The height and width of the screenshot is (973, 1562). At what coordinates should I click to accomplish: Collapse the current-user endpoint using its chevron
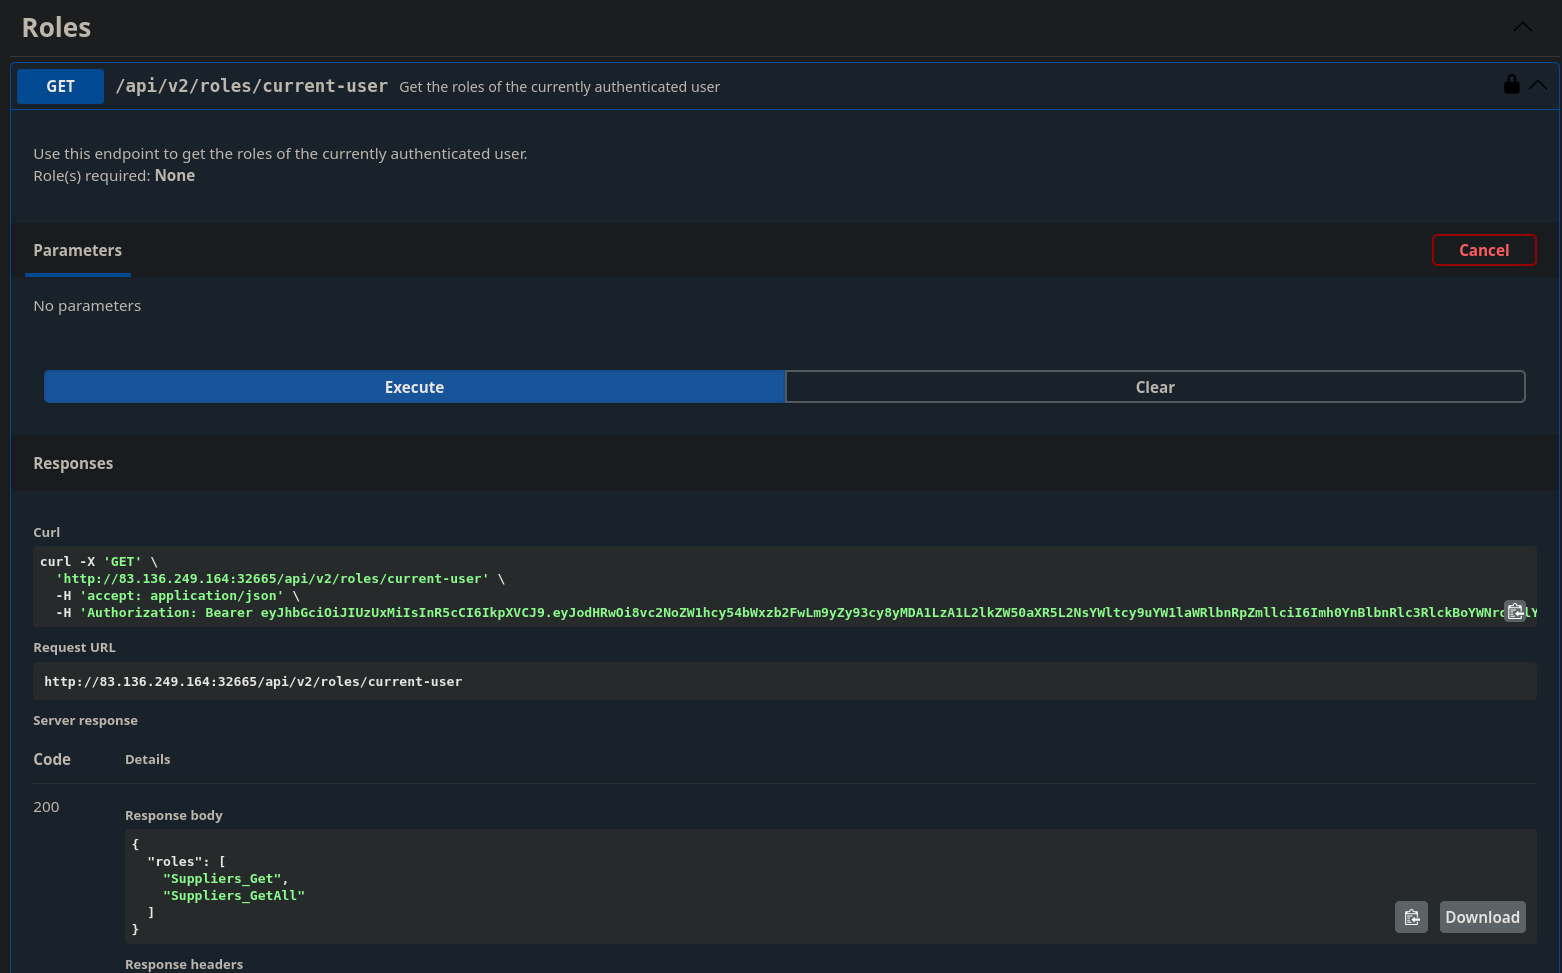pyautogui.click(x=1538, y=85)
